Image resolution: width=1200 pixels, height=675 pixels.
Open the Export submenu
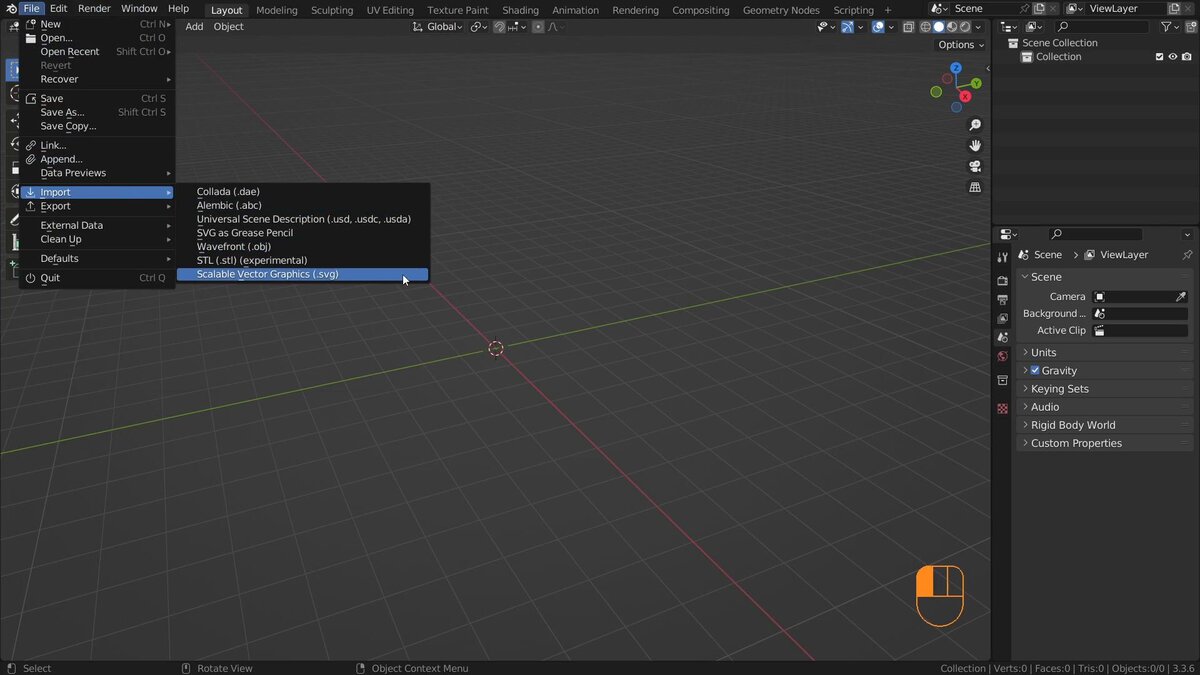point(98,206)
